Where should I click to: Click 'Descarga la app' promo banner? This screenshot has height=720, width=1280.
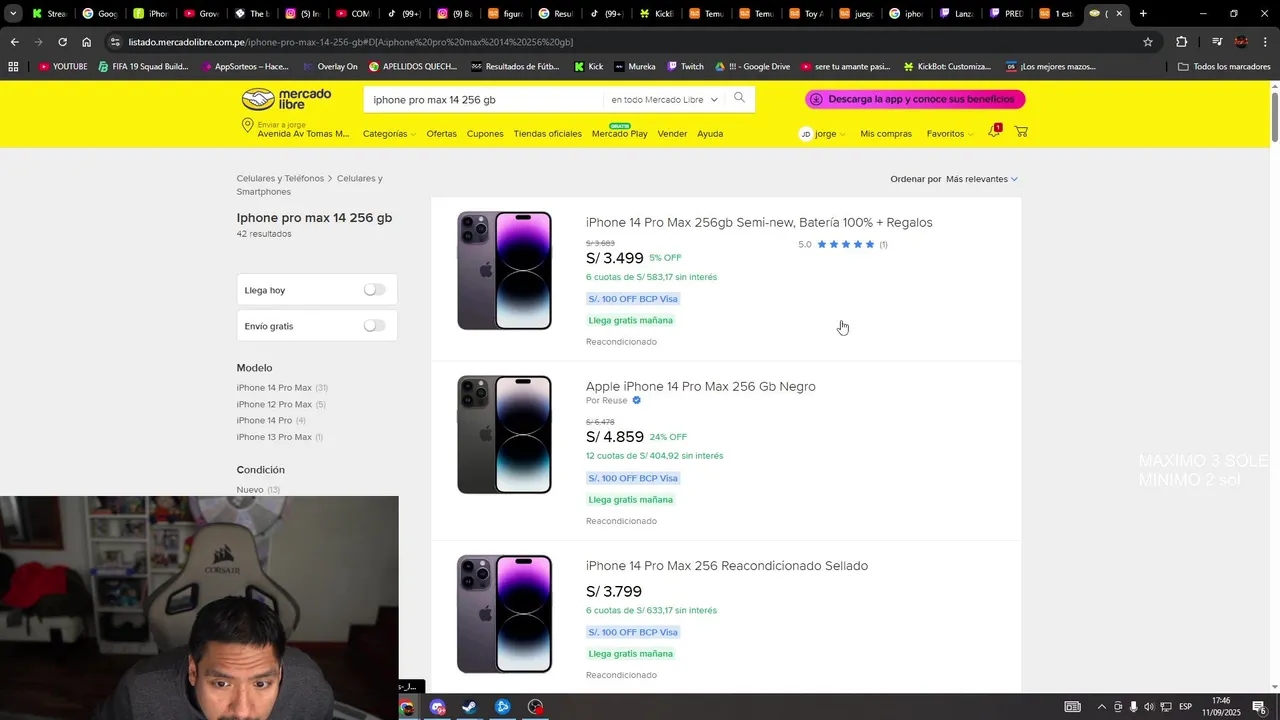pyautogui.click(x=915, y=99)
